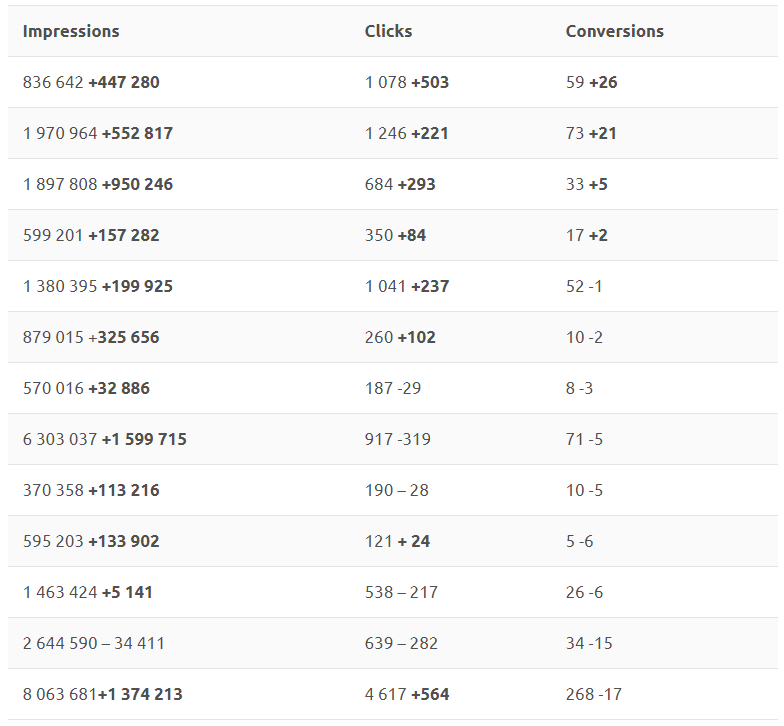The image size is (784, 726).
Task: Click the Clicks column header
Action: click(388, 31)
